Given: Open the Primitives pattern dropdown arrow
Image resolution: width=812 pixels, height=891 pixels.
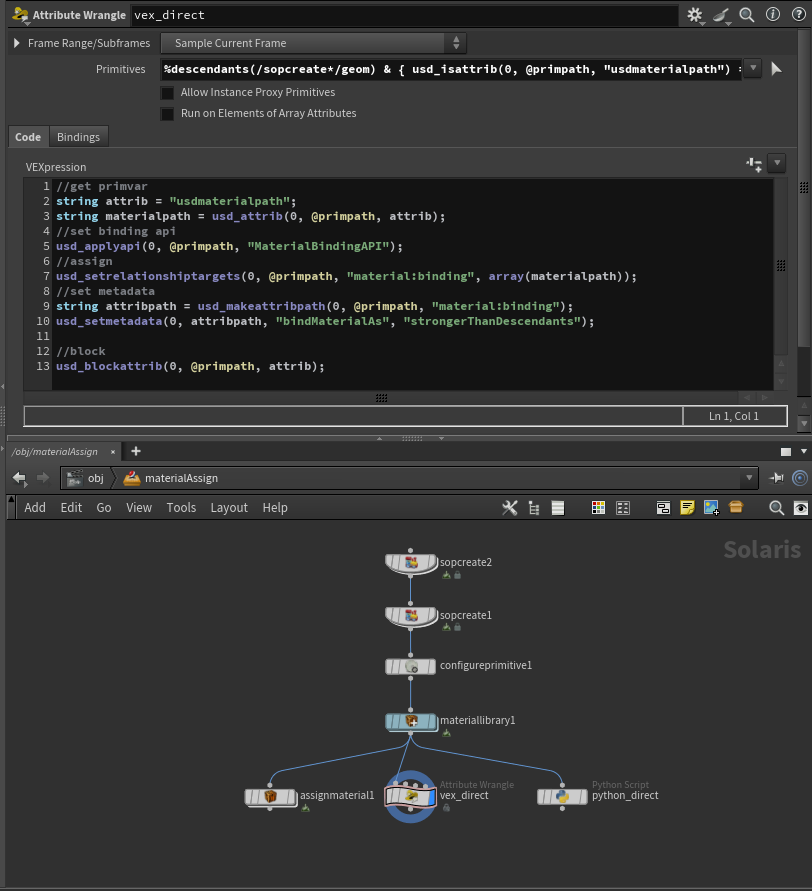Looking at the screenshot, I should 752,69.
